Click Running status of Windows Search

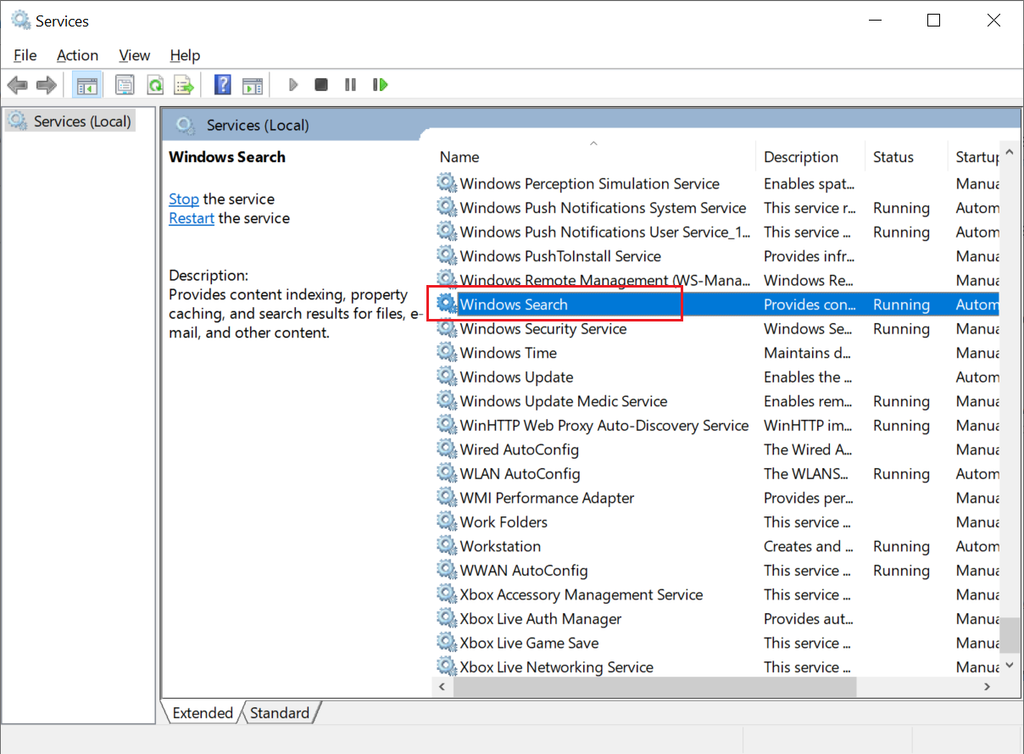[901, 304]
